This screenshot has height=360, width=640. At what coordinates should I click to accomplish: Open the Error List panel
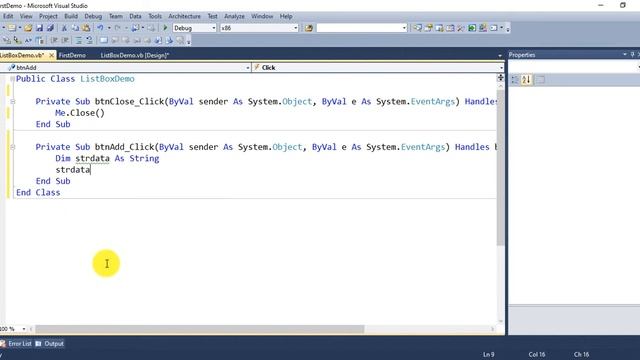click(16, 344)
